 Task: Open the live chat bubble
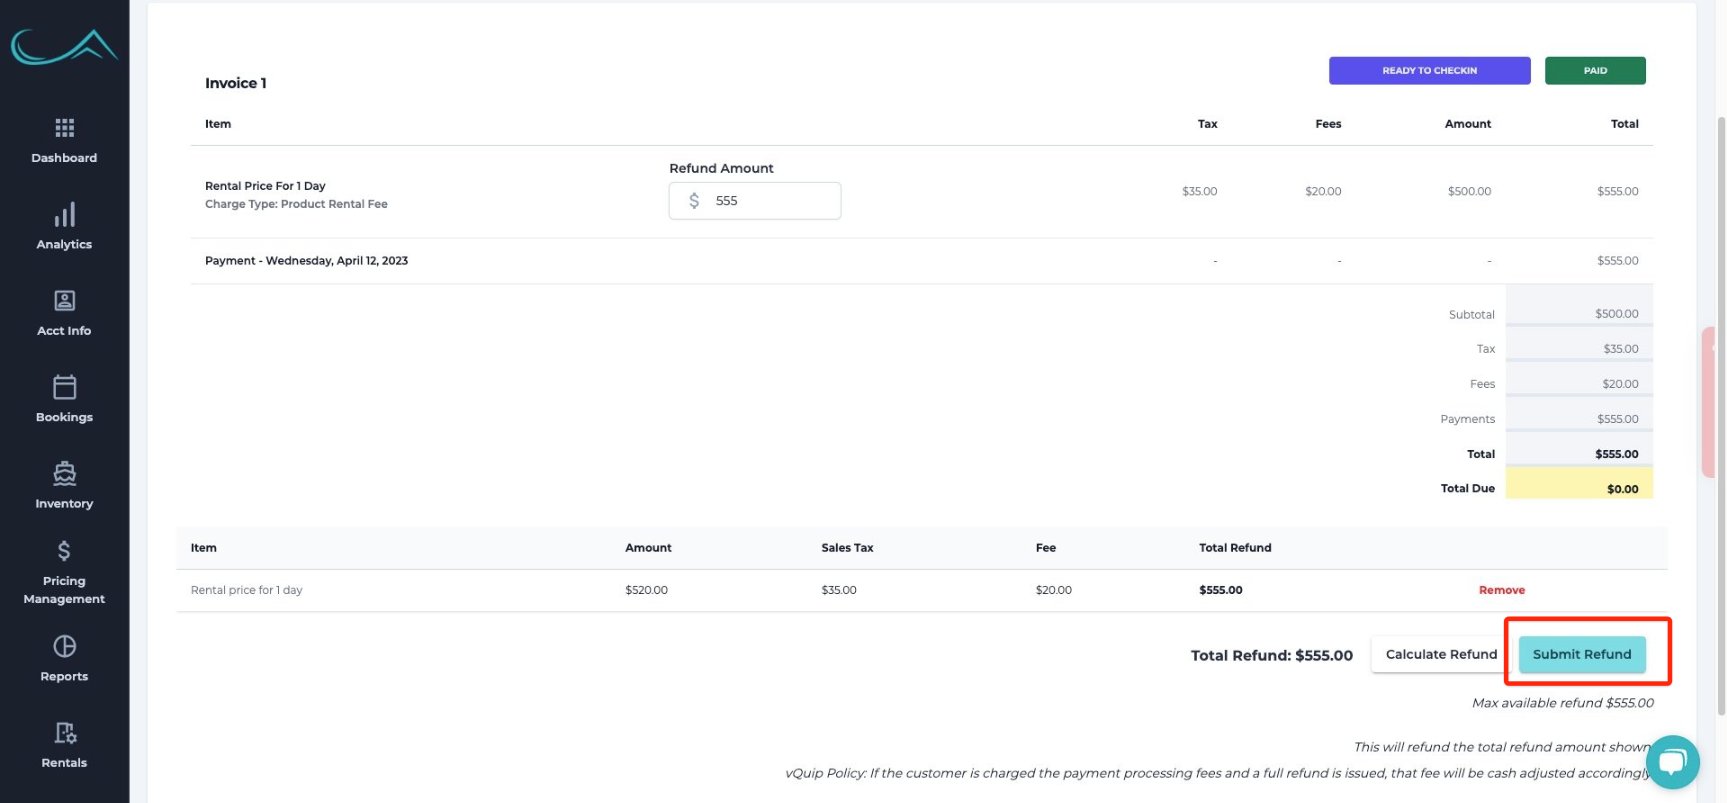point(1672,762)
